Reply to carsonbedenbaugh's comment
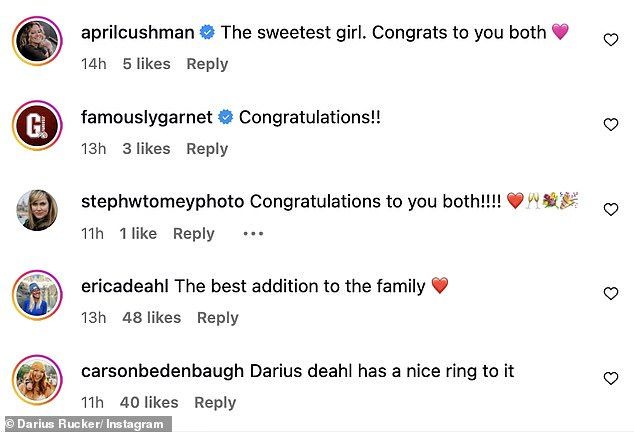634x432 pixels. click(x=215, y=403)
